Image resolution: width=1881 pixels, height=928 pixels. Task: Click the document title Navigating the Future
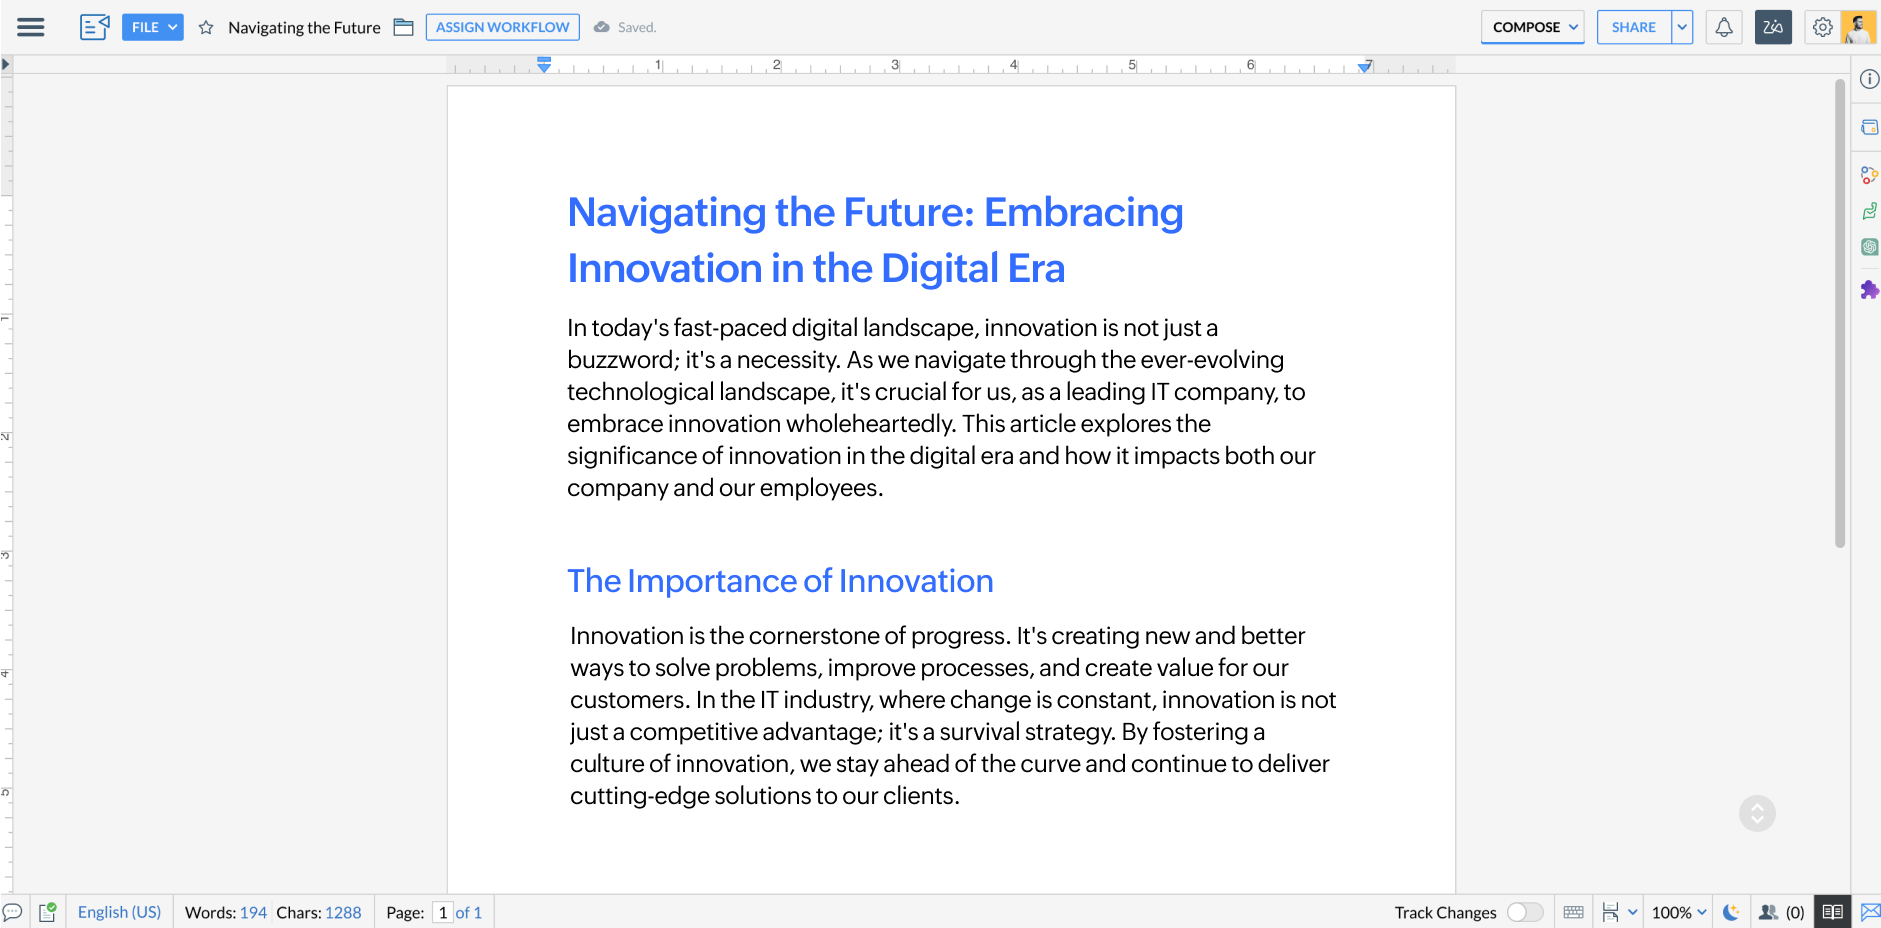pyautogui.click(x=304, y=28)
